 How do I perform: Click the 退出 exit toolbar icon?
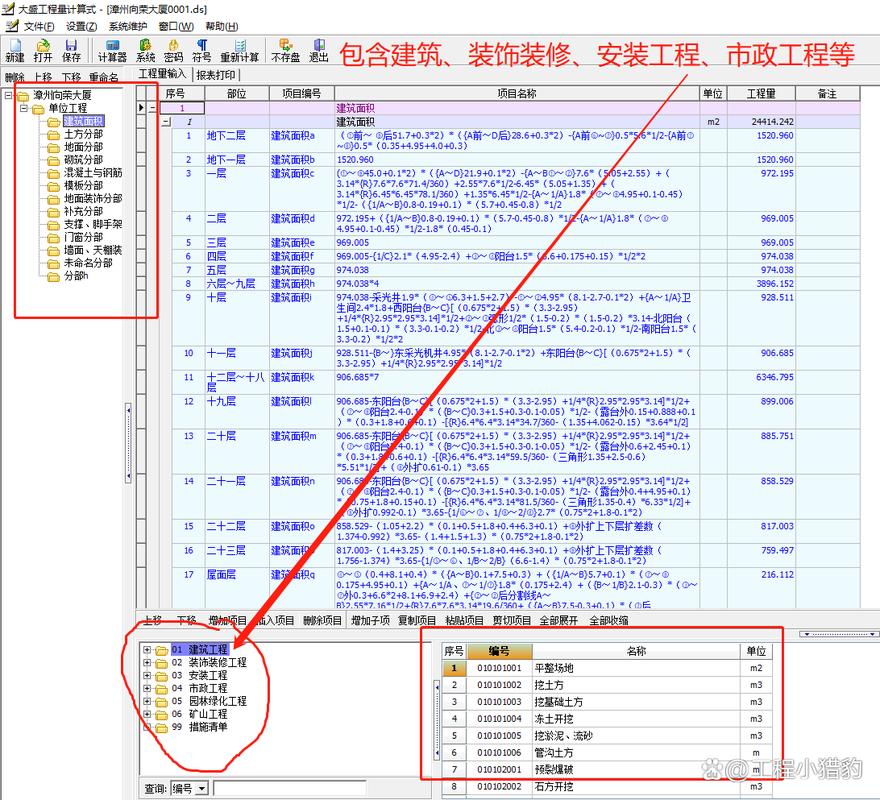(319, 50)
